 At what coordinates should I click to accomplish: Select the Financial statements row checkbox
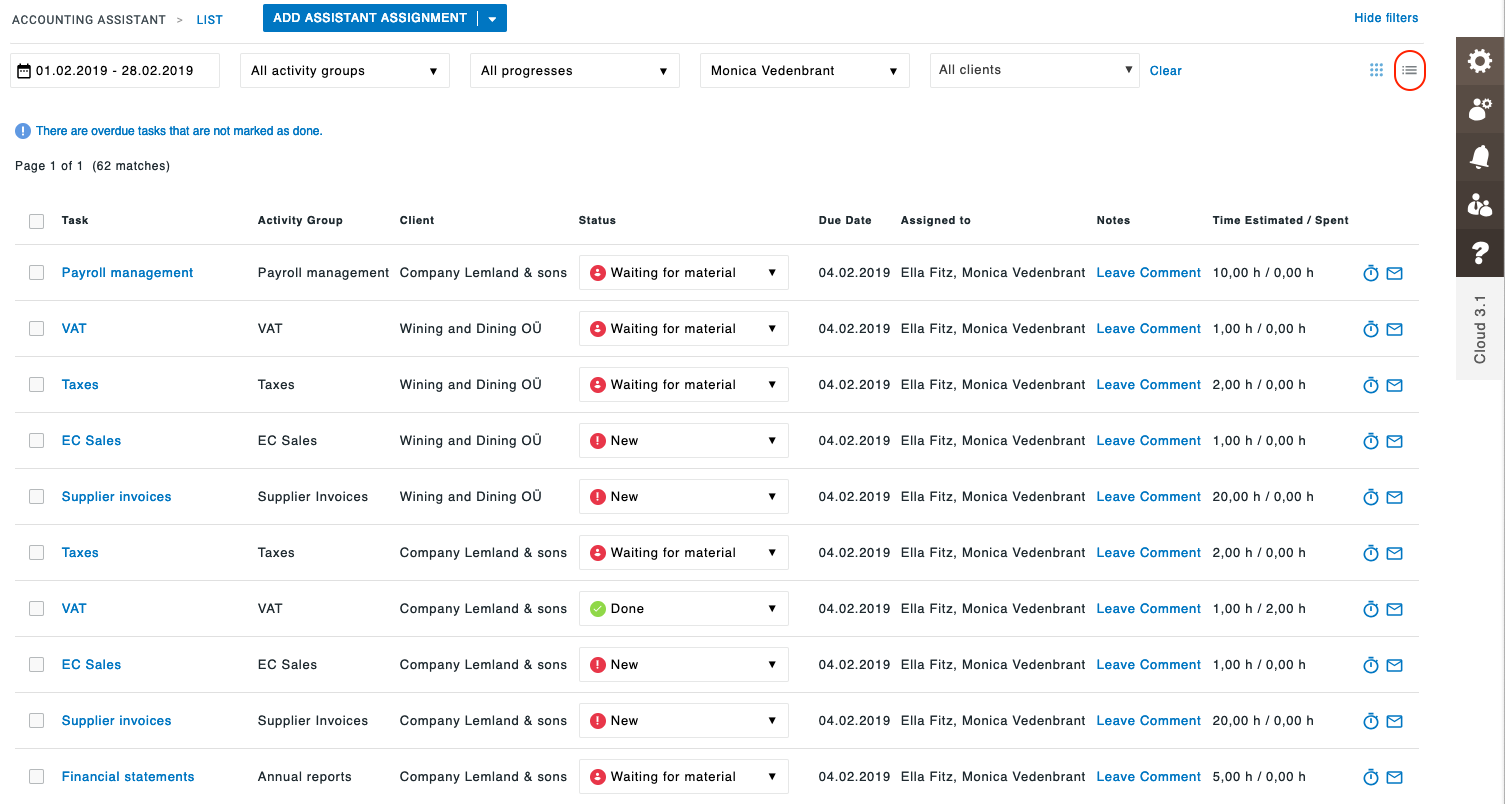[x=36, y=776]
